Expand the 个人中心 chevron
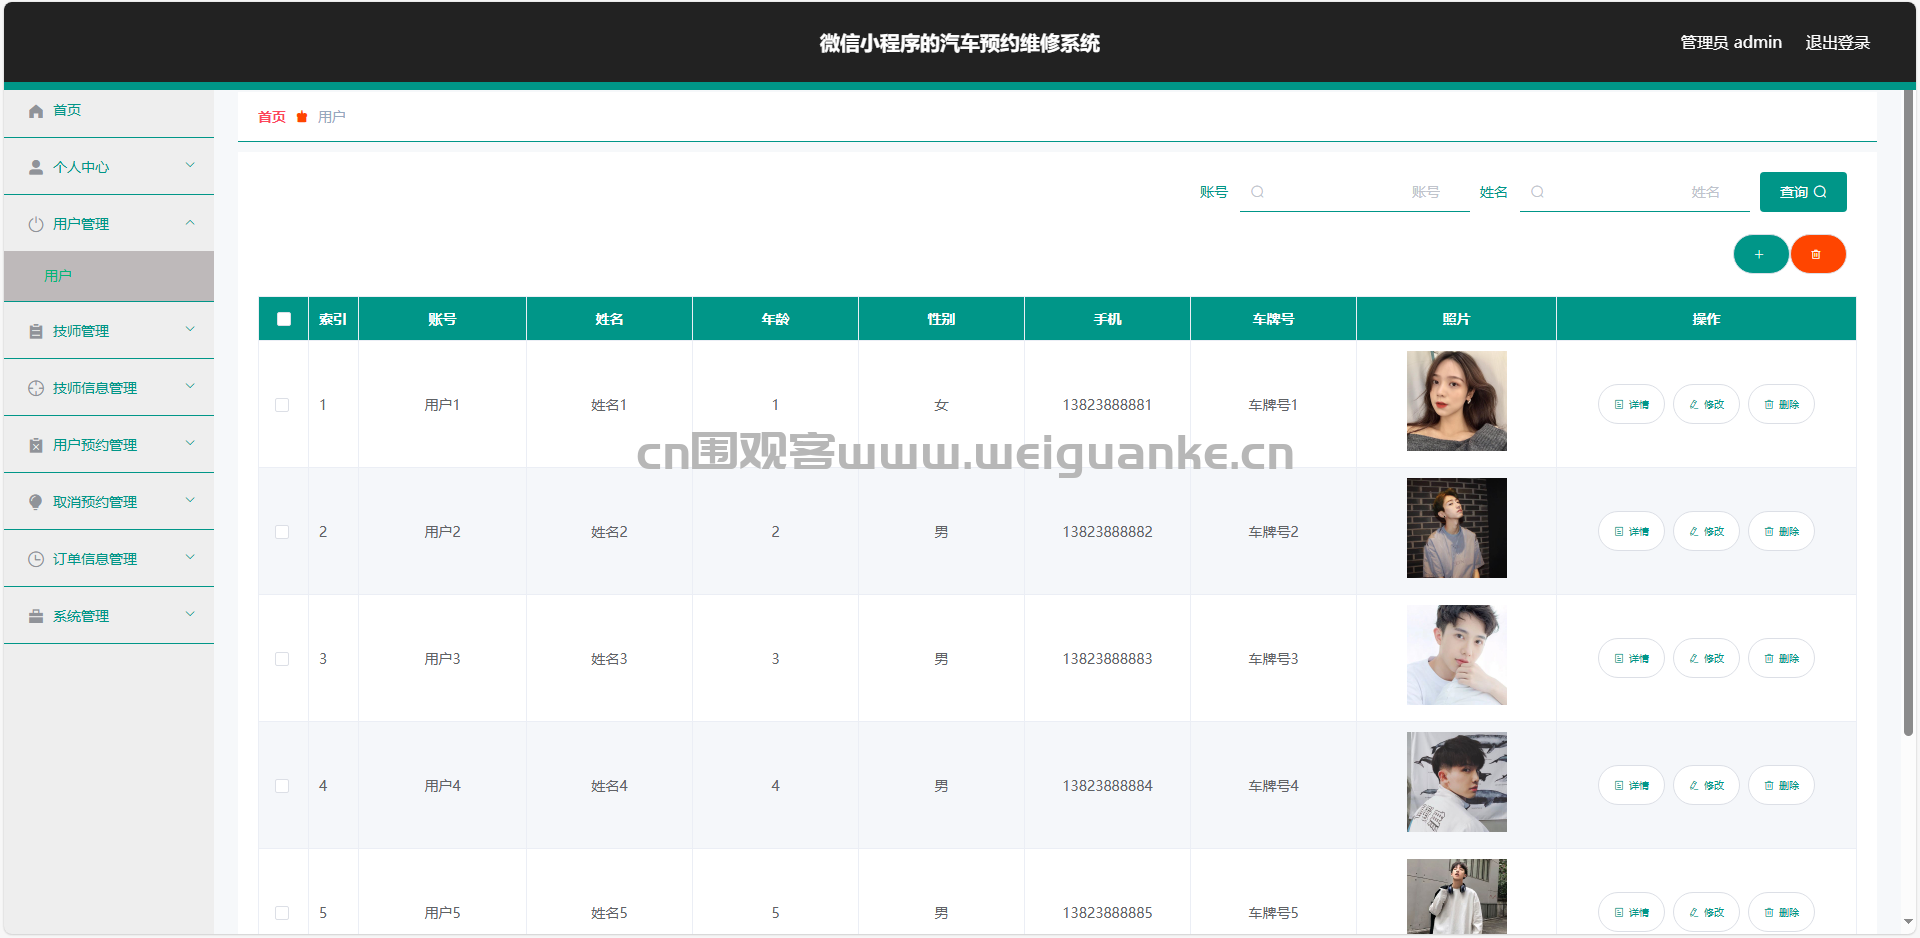 pyautogui.click(x=190, y=166)
